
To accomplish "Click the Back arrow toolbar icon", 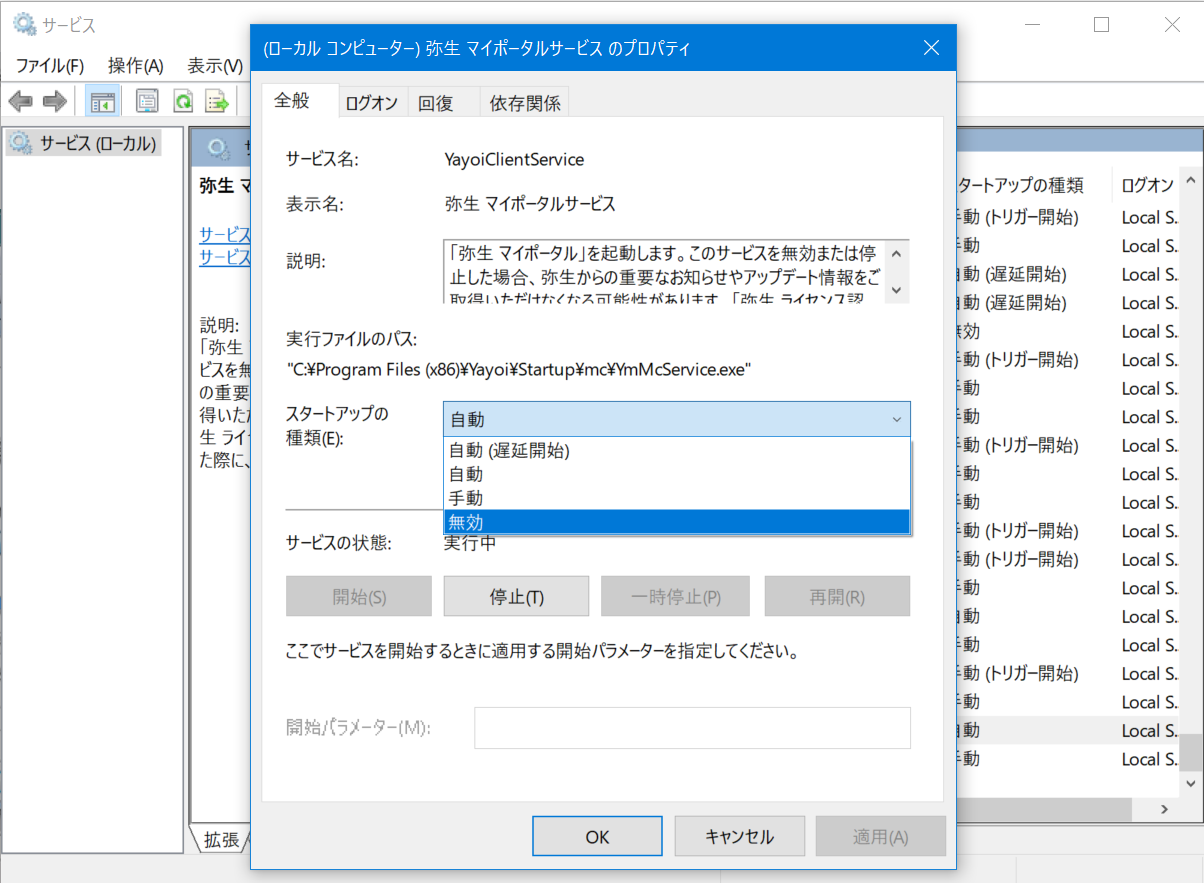I will [x=21, y=101].
